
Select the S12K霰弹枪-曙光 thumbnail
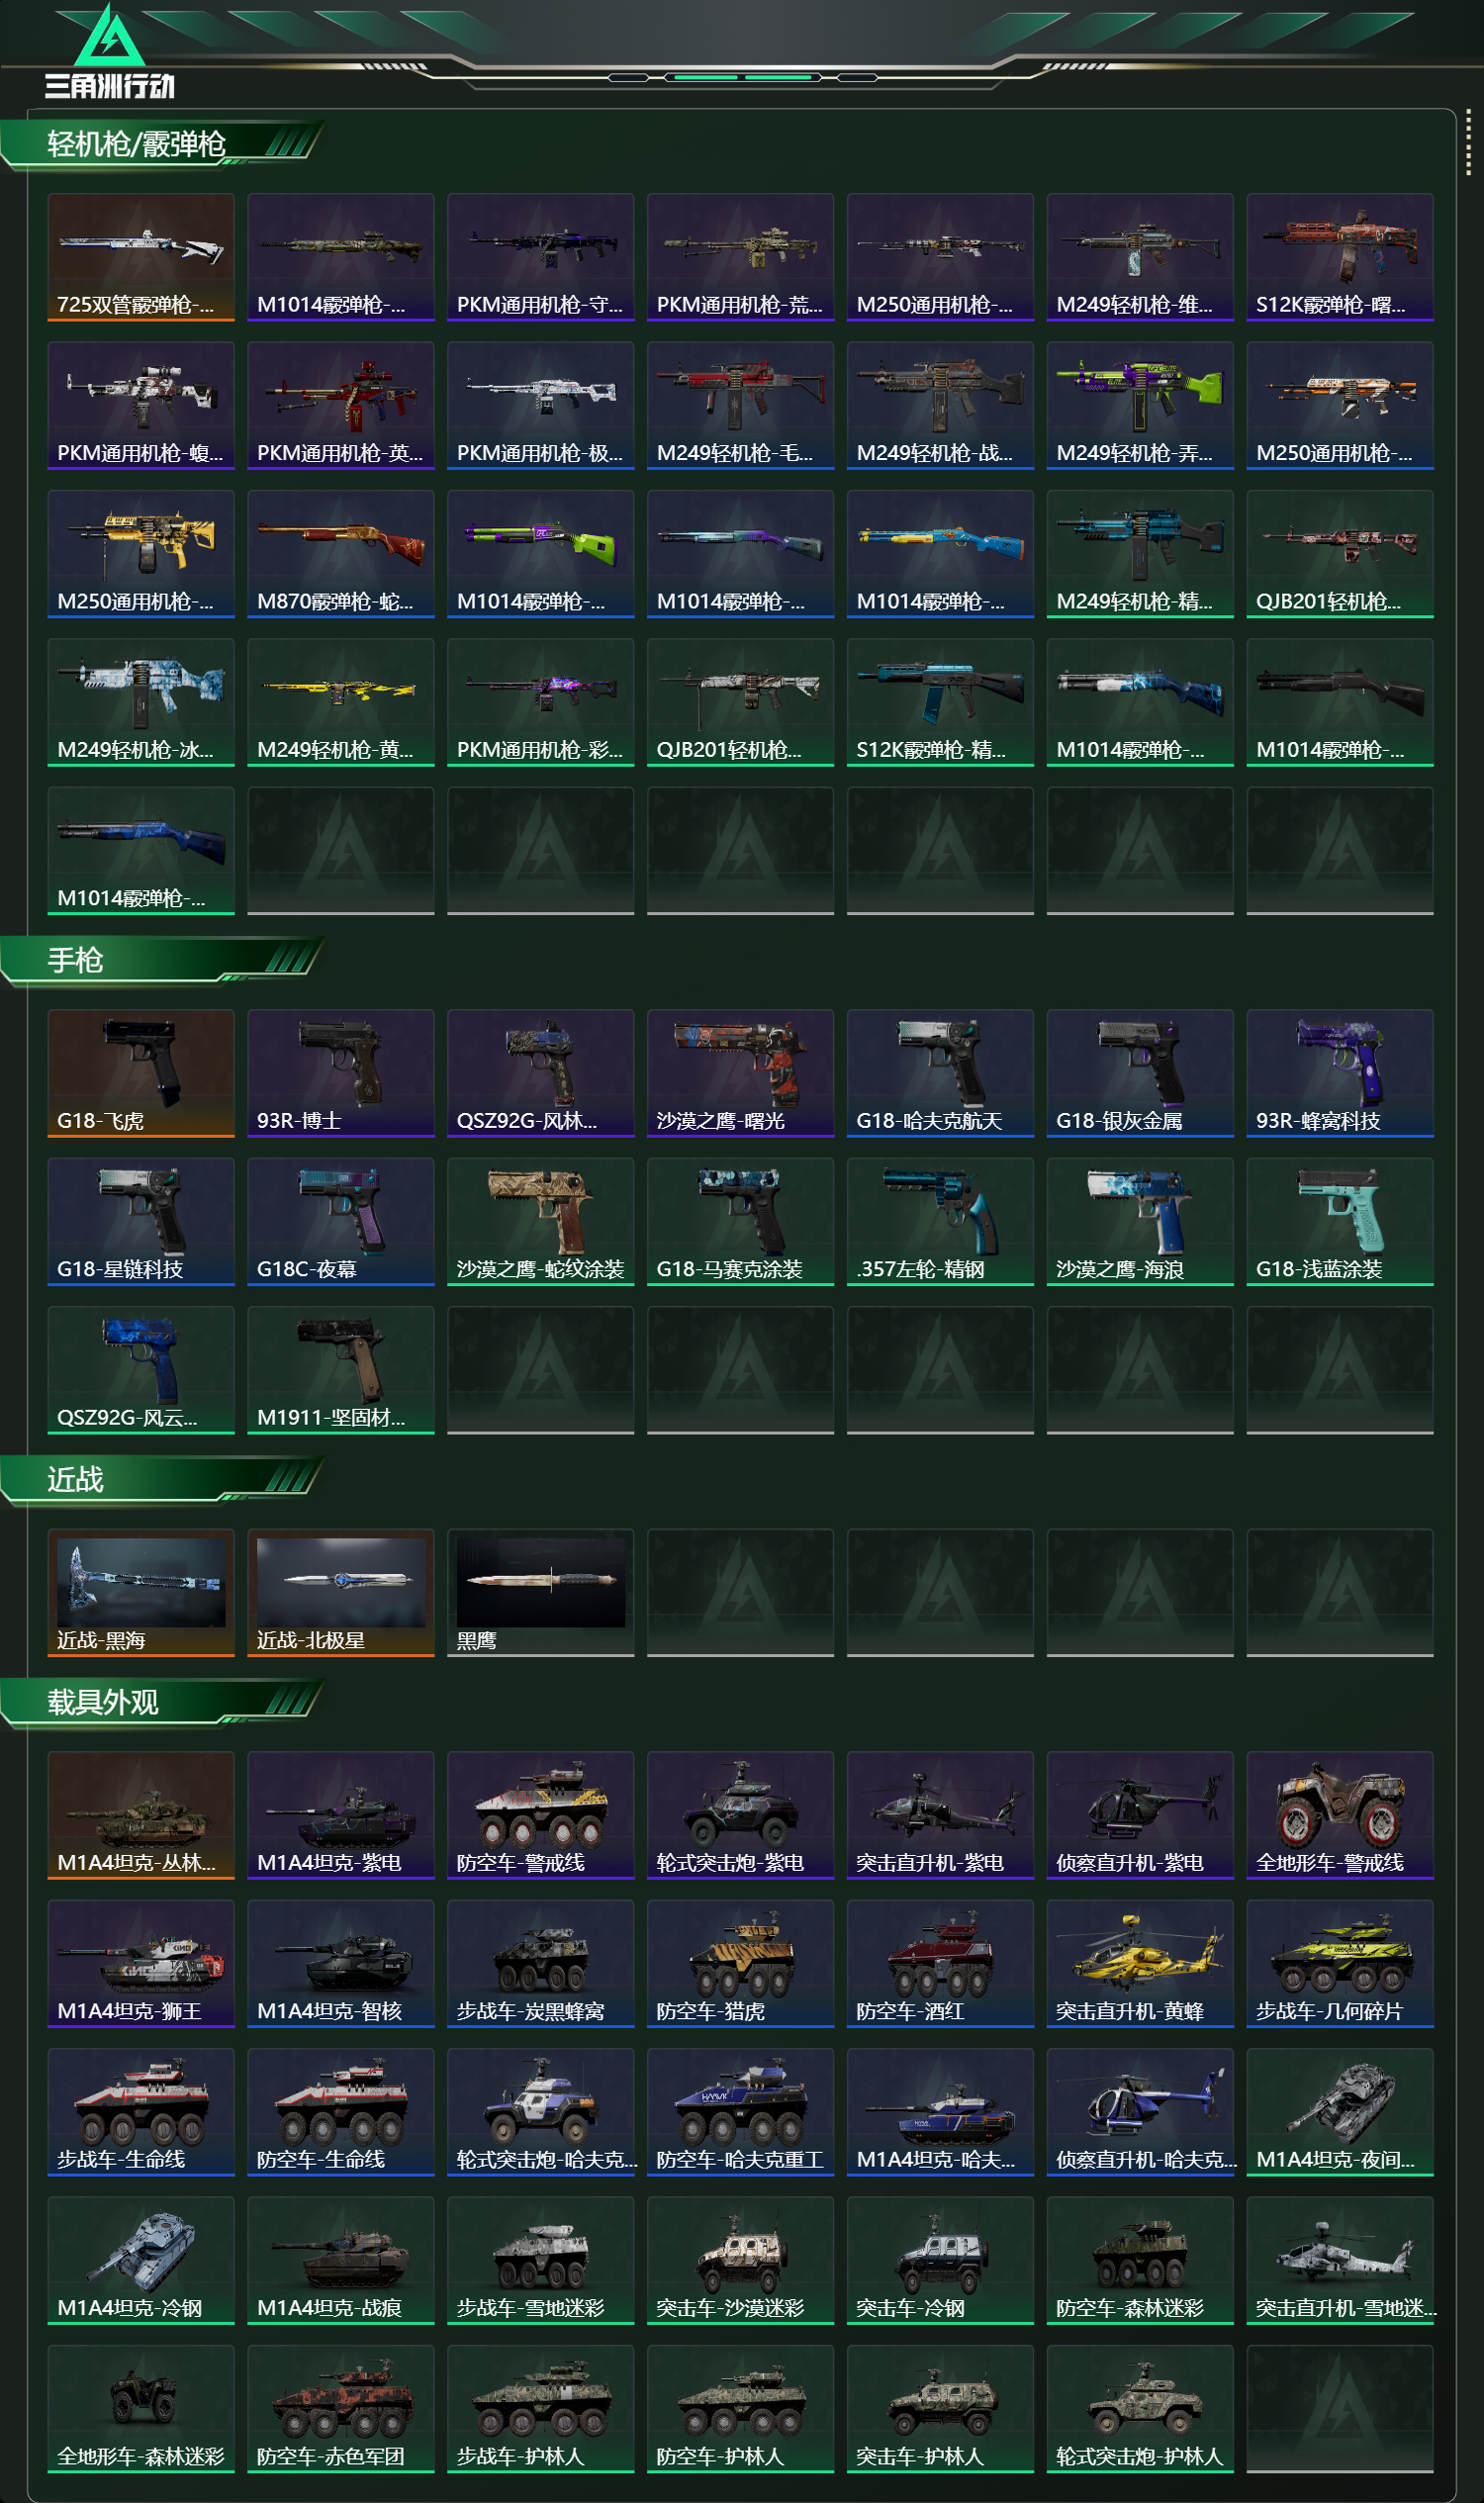coord(1340,257)
